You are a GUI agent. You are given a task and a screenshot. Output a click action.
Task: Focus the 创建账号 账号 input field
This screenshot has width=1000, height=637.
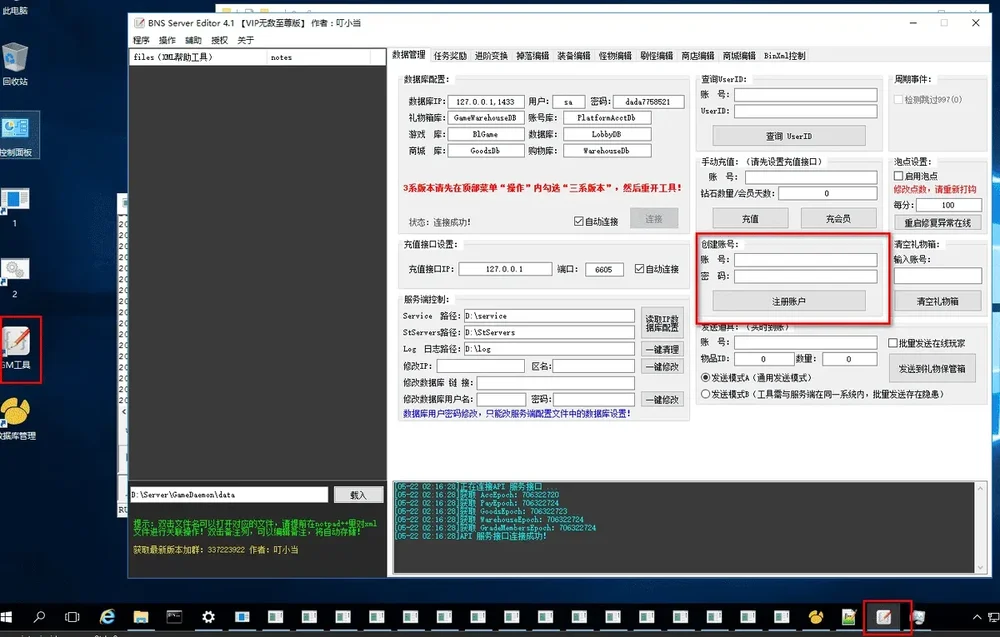(x=805, y=260)
